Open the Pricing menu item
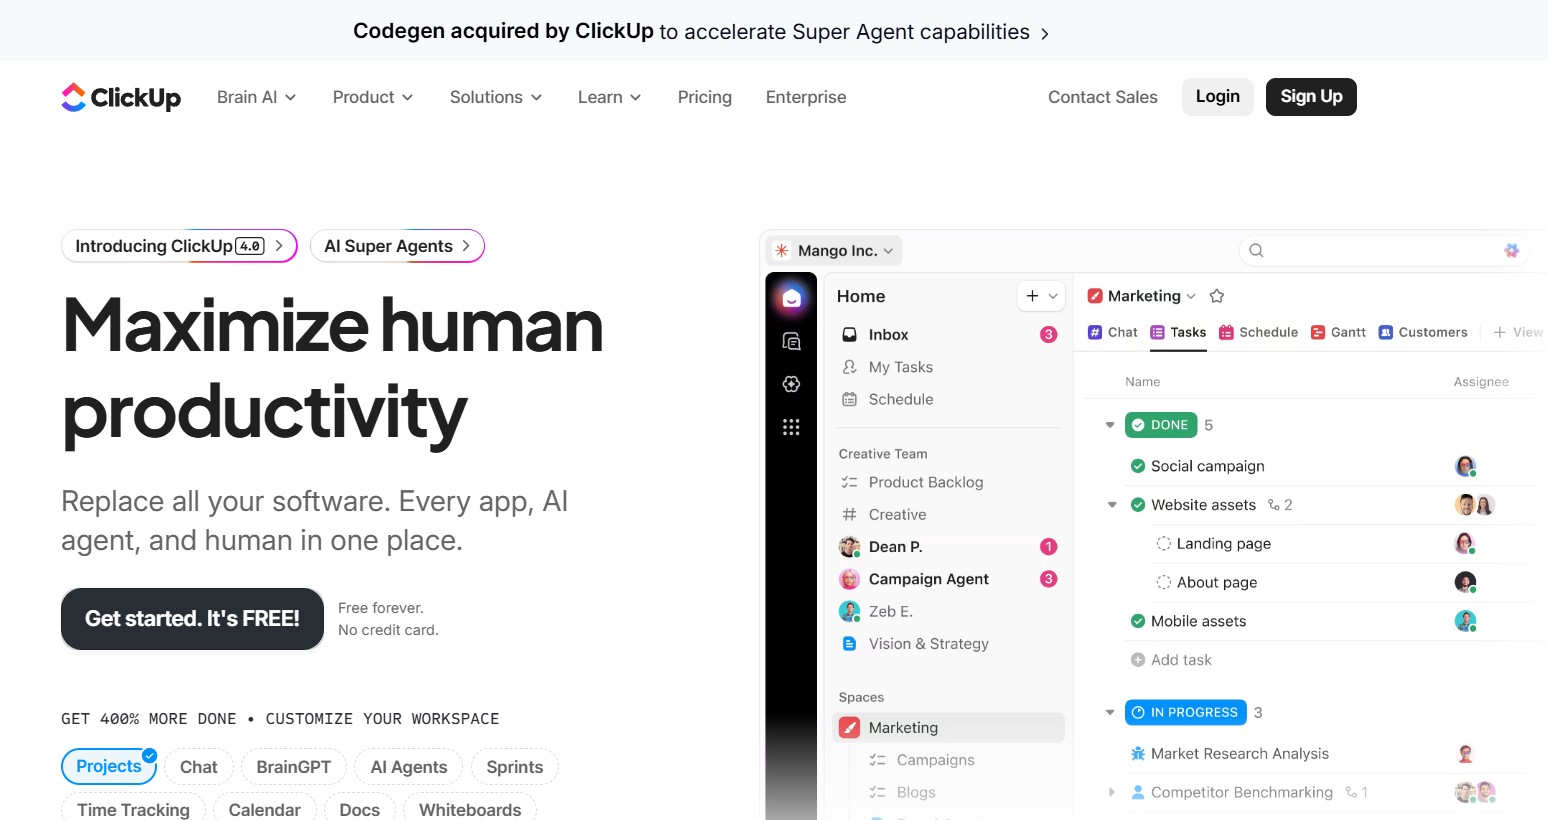 pyautogui.click(x=704, y=97)
